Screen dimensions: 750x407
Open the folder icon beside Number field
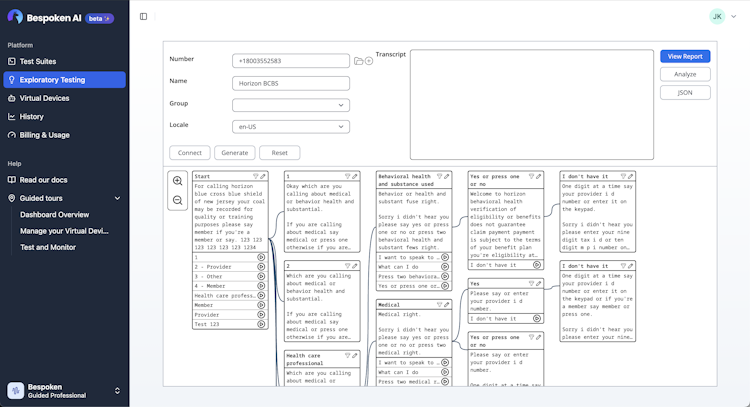coord(358,61)
